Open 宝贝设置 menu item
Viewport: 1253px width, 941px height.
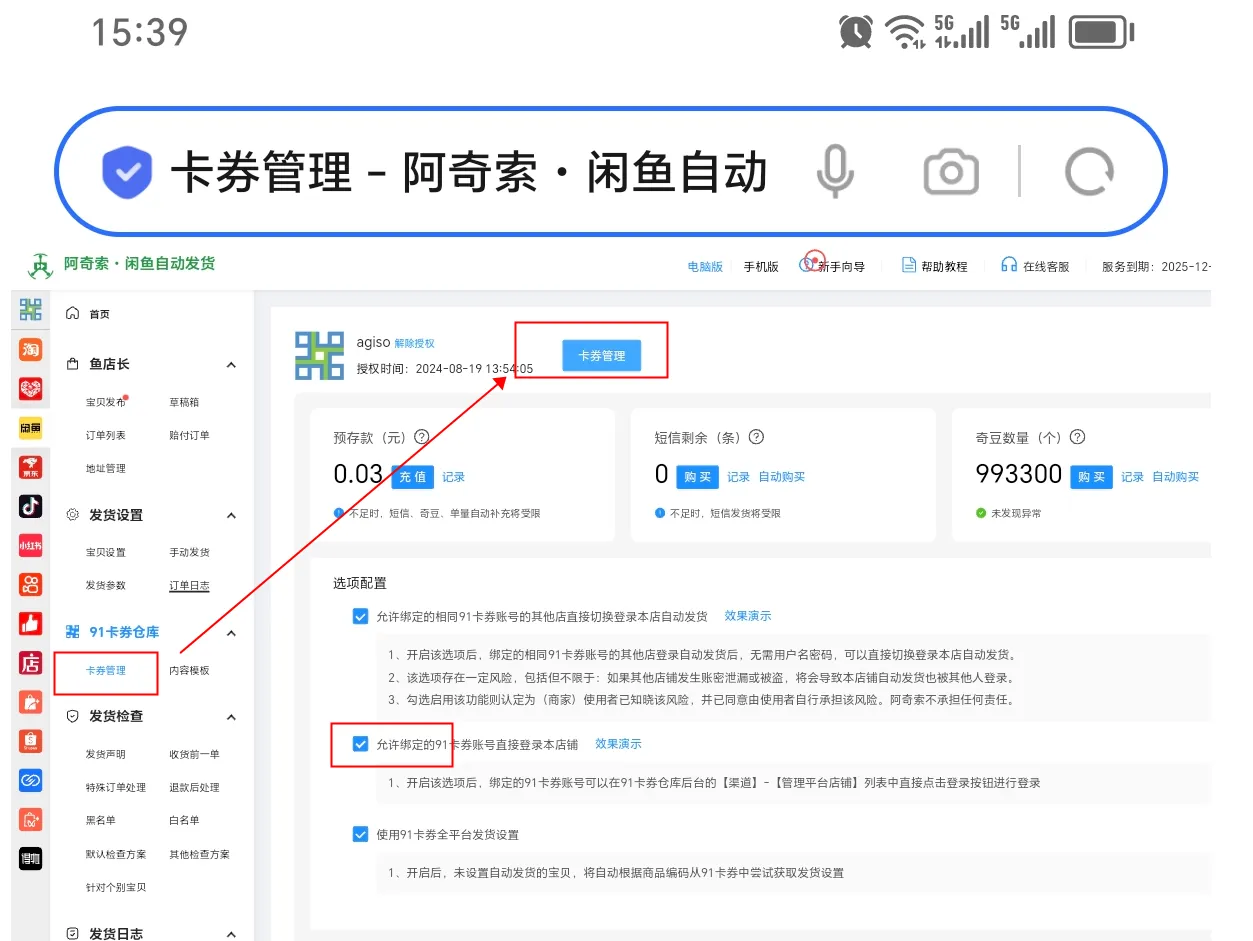[x=106, y=552]
